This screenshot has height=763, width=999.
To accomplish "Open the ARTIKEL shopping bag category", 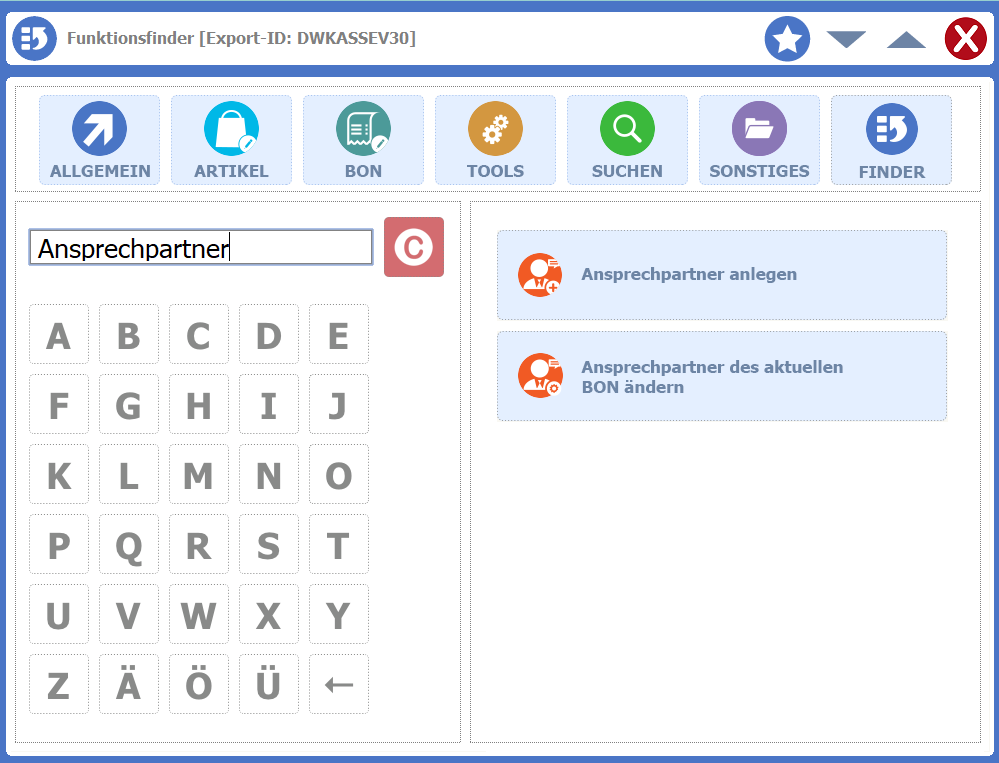I will tap(231, 140).
